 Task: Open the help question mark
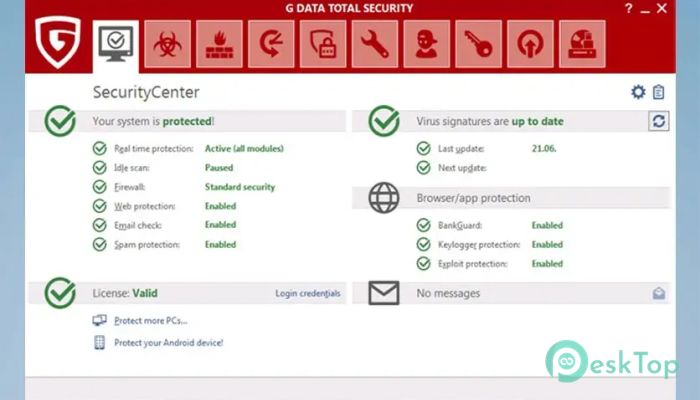tap(629, 8)
